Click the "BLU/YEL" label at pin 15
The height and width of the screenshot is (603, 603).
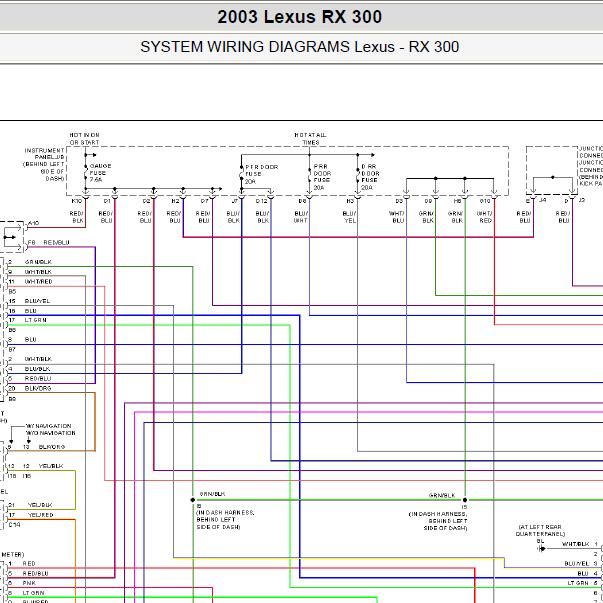tap(37, 301)
